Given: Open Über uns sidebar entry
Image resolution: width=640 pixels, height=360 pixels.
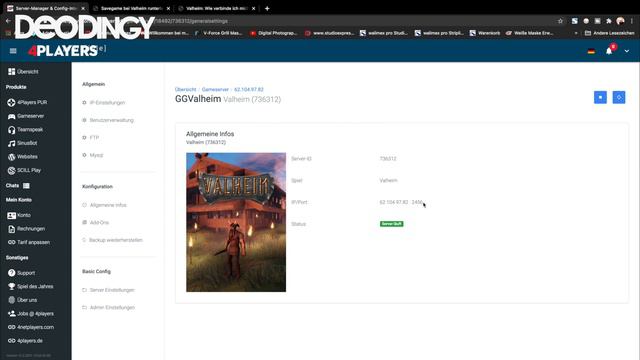Looking at the screenshot, I should [x=22, y=300].
